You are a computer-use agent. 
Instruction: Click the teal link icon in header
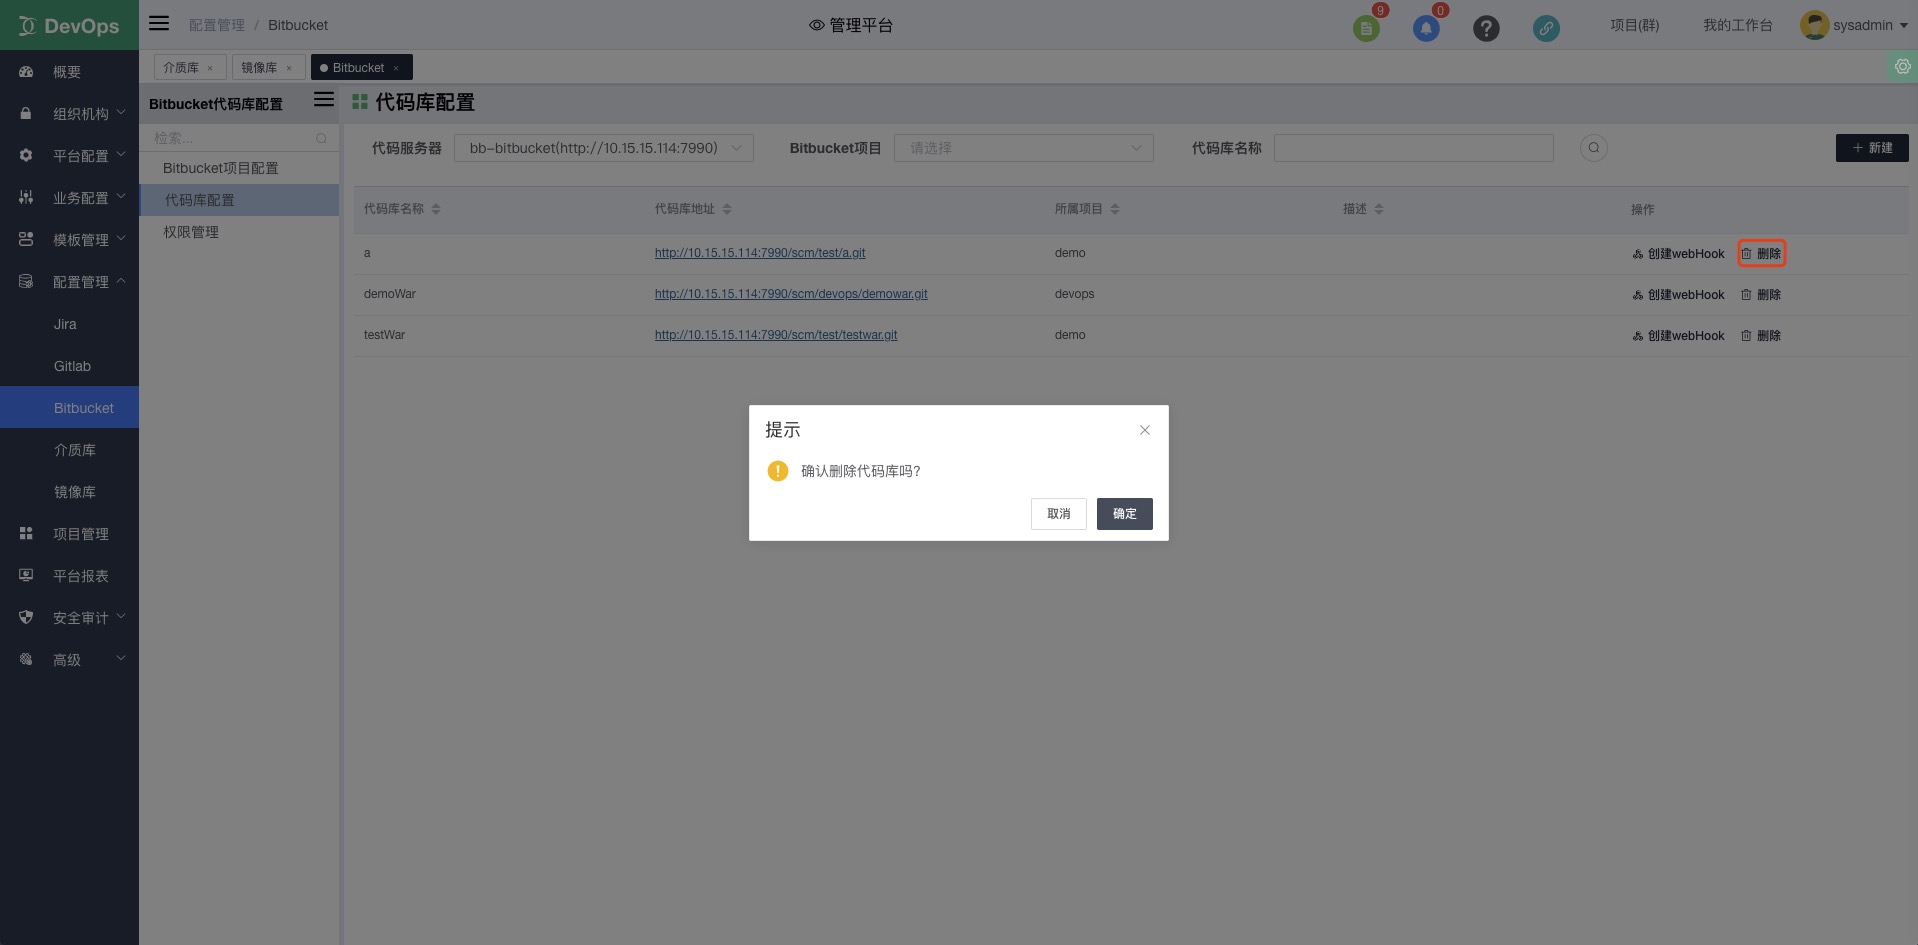click(1546, 28)
